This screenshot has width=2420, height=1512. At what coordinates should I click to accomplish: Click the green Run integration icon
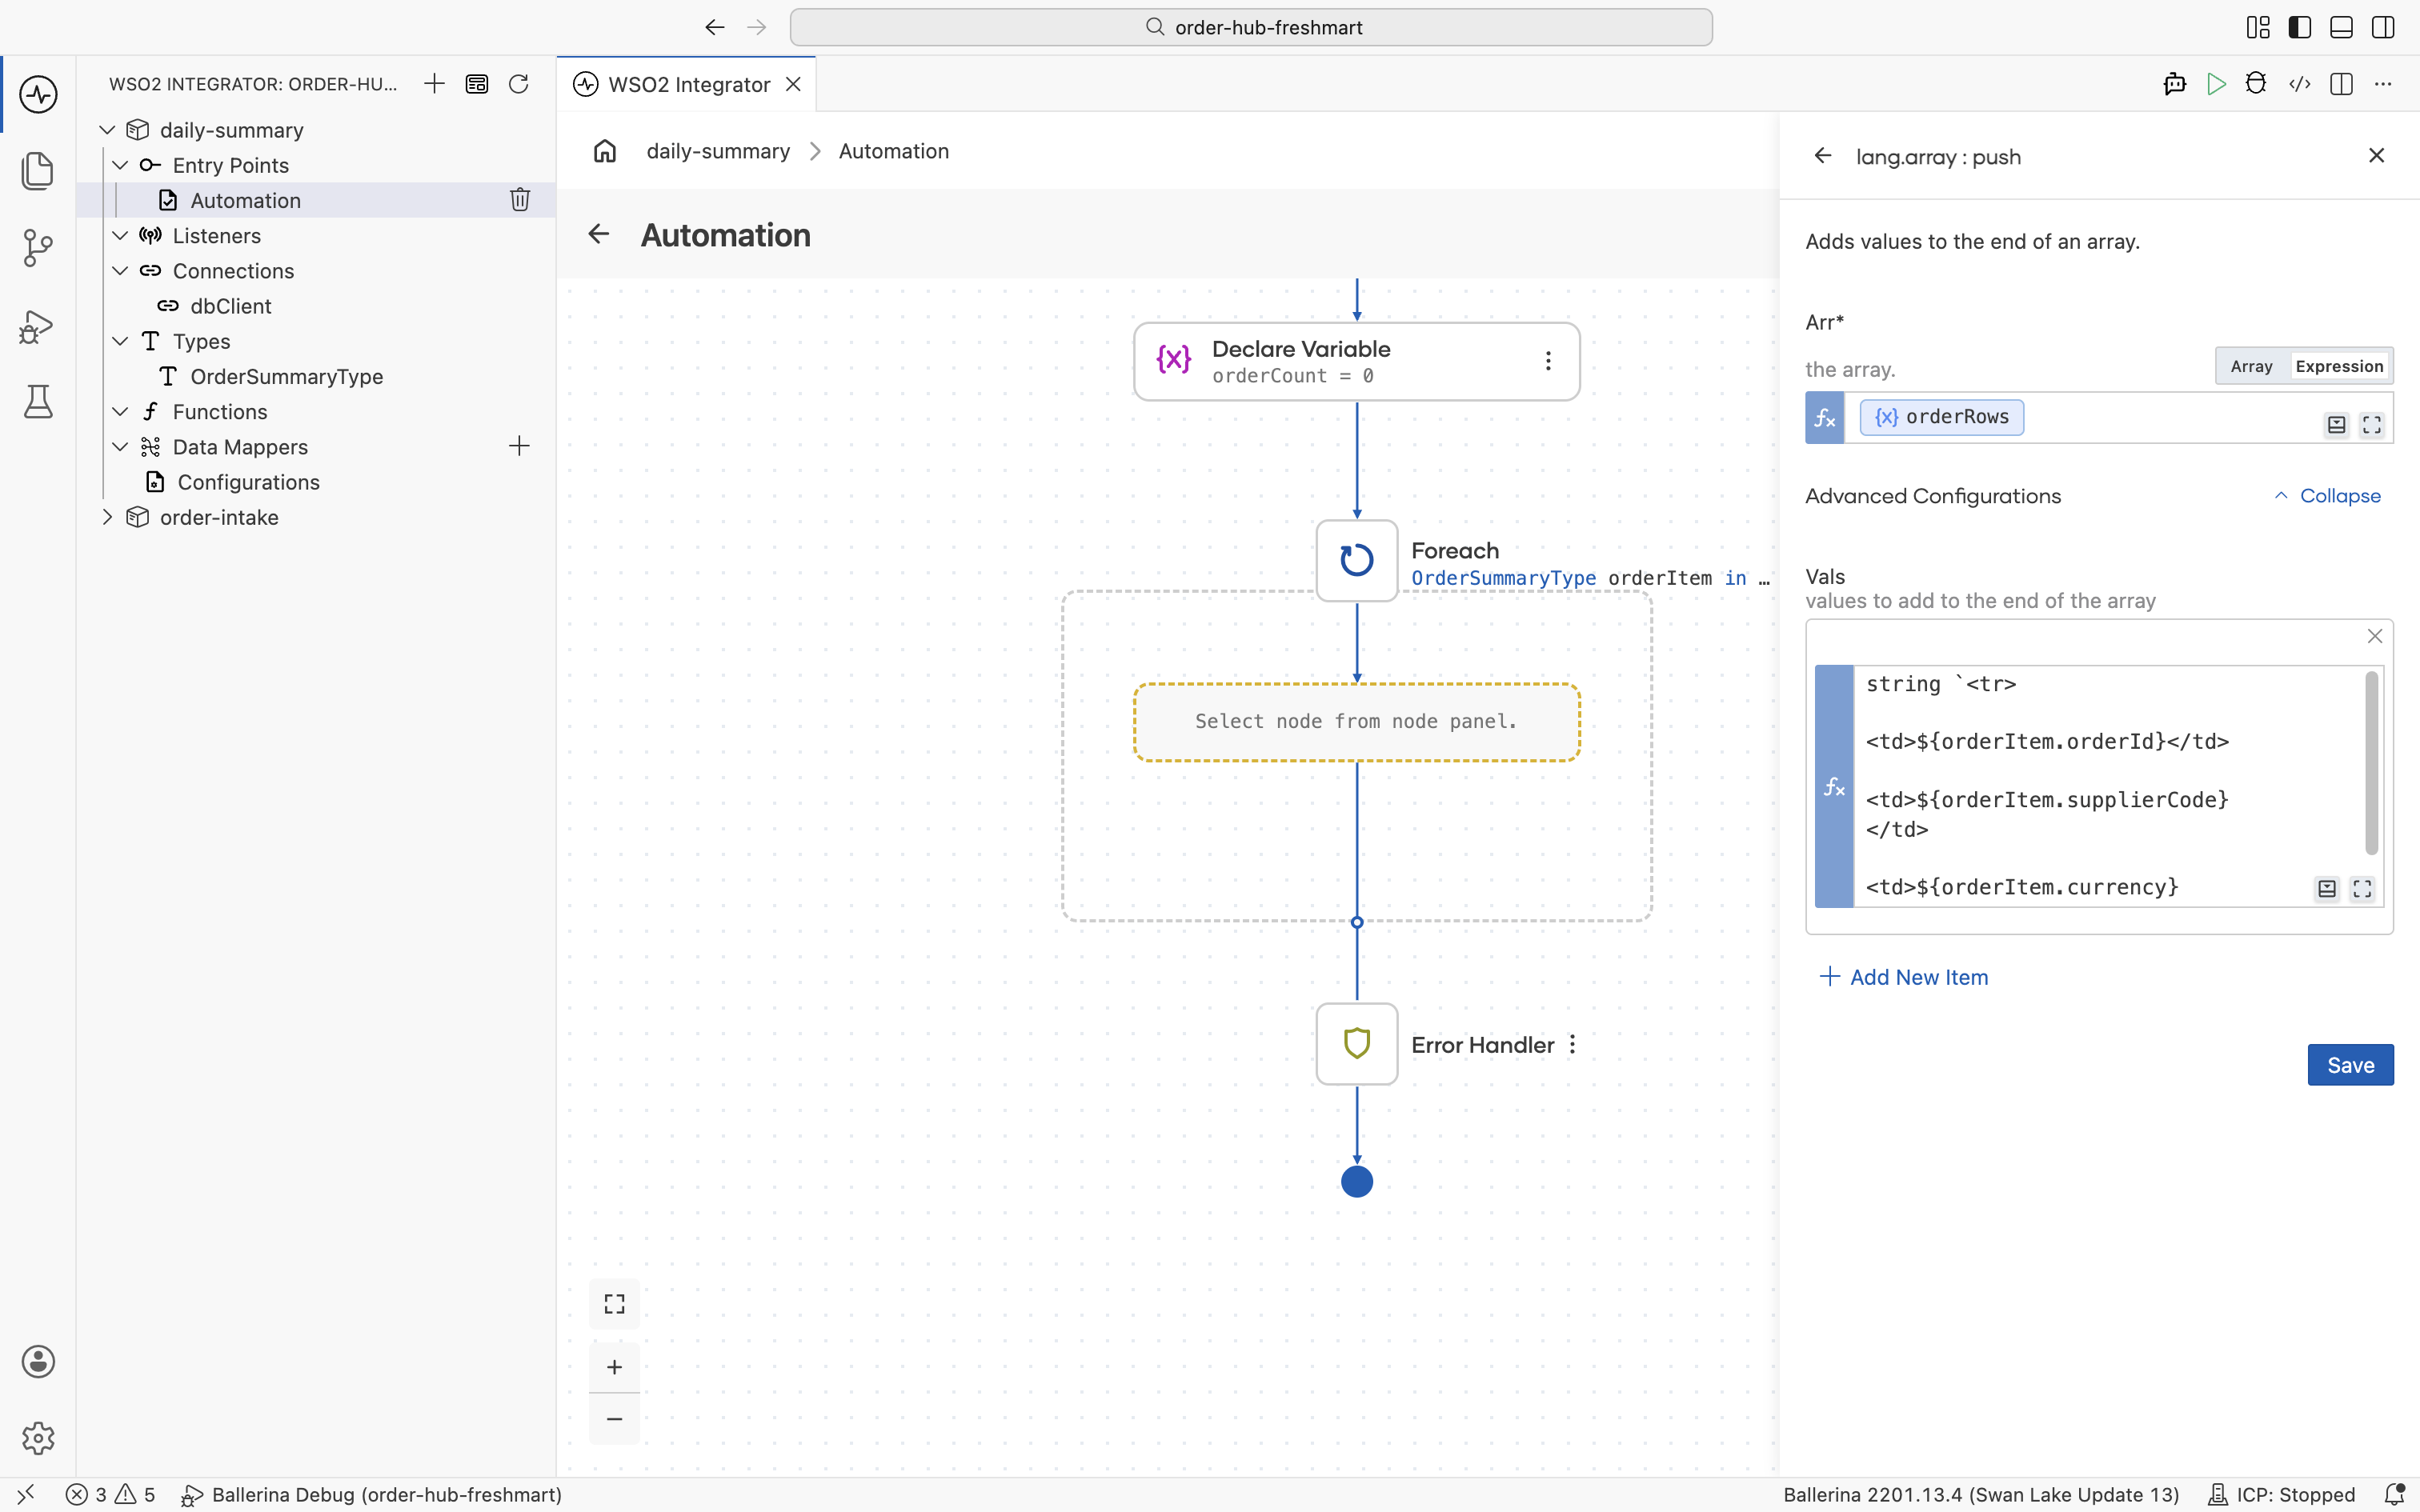2216,84
